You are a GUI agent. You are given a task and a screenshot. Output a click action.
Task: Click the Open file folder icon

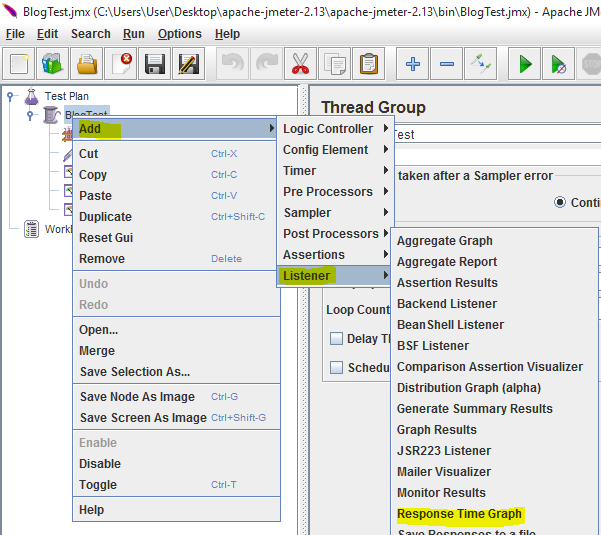pos(87,64)
